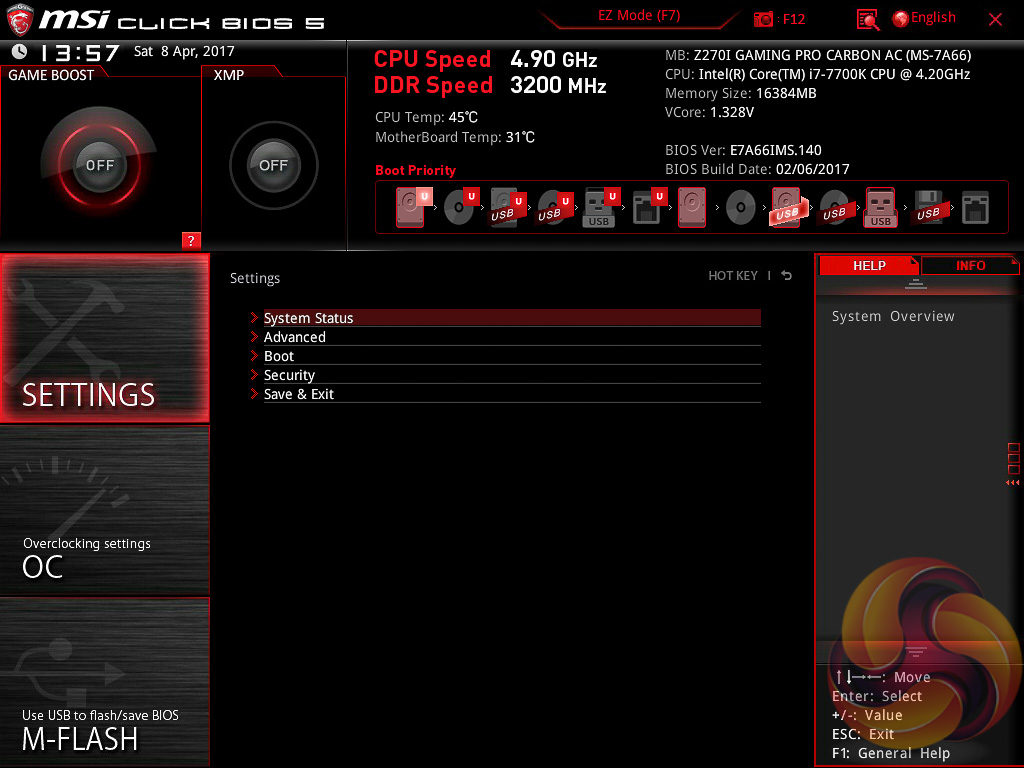1024x768 pixels.
Task: Select the legacy USB CD/DVD boot device
Action: tap(835, 207)
